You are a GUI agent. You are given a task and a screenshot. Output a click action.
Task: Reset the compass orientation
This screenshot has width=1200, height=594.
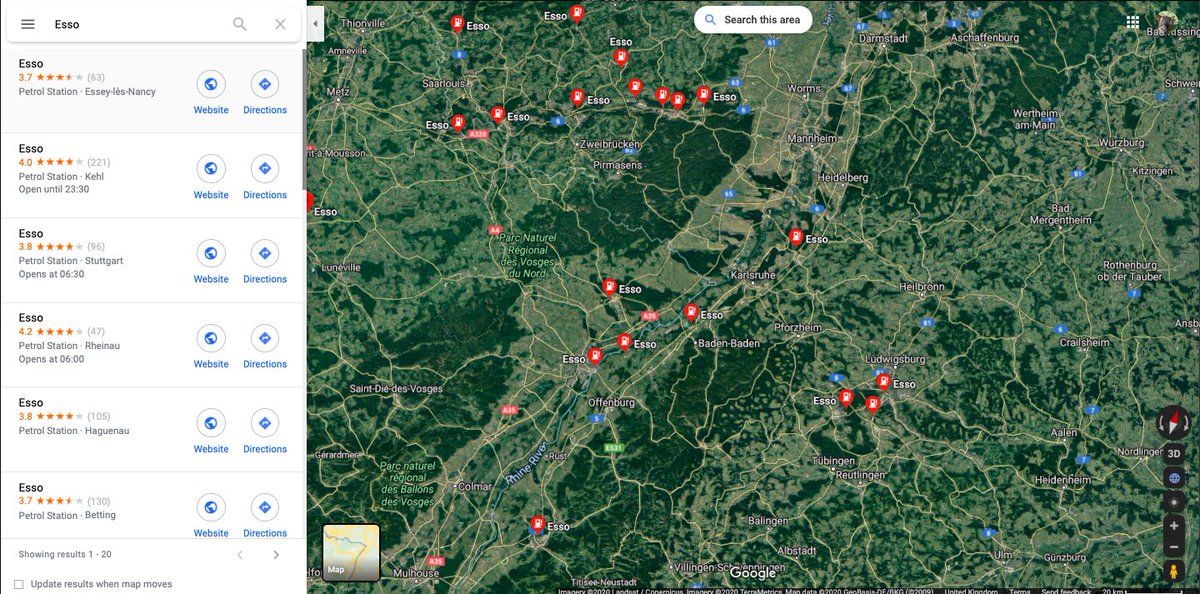point(1173,423)
